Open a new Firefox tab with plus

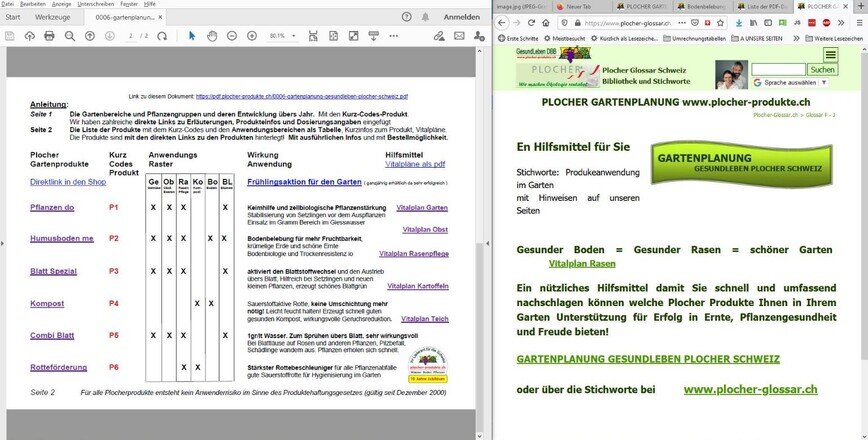click(x=860, y=6)
